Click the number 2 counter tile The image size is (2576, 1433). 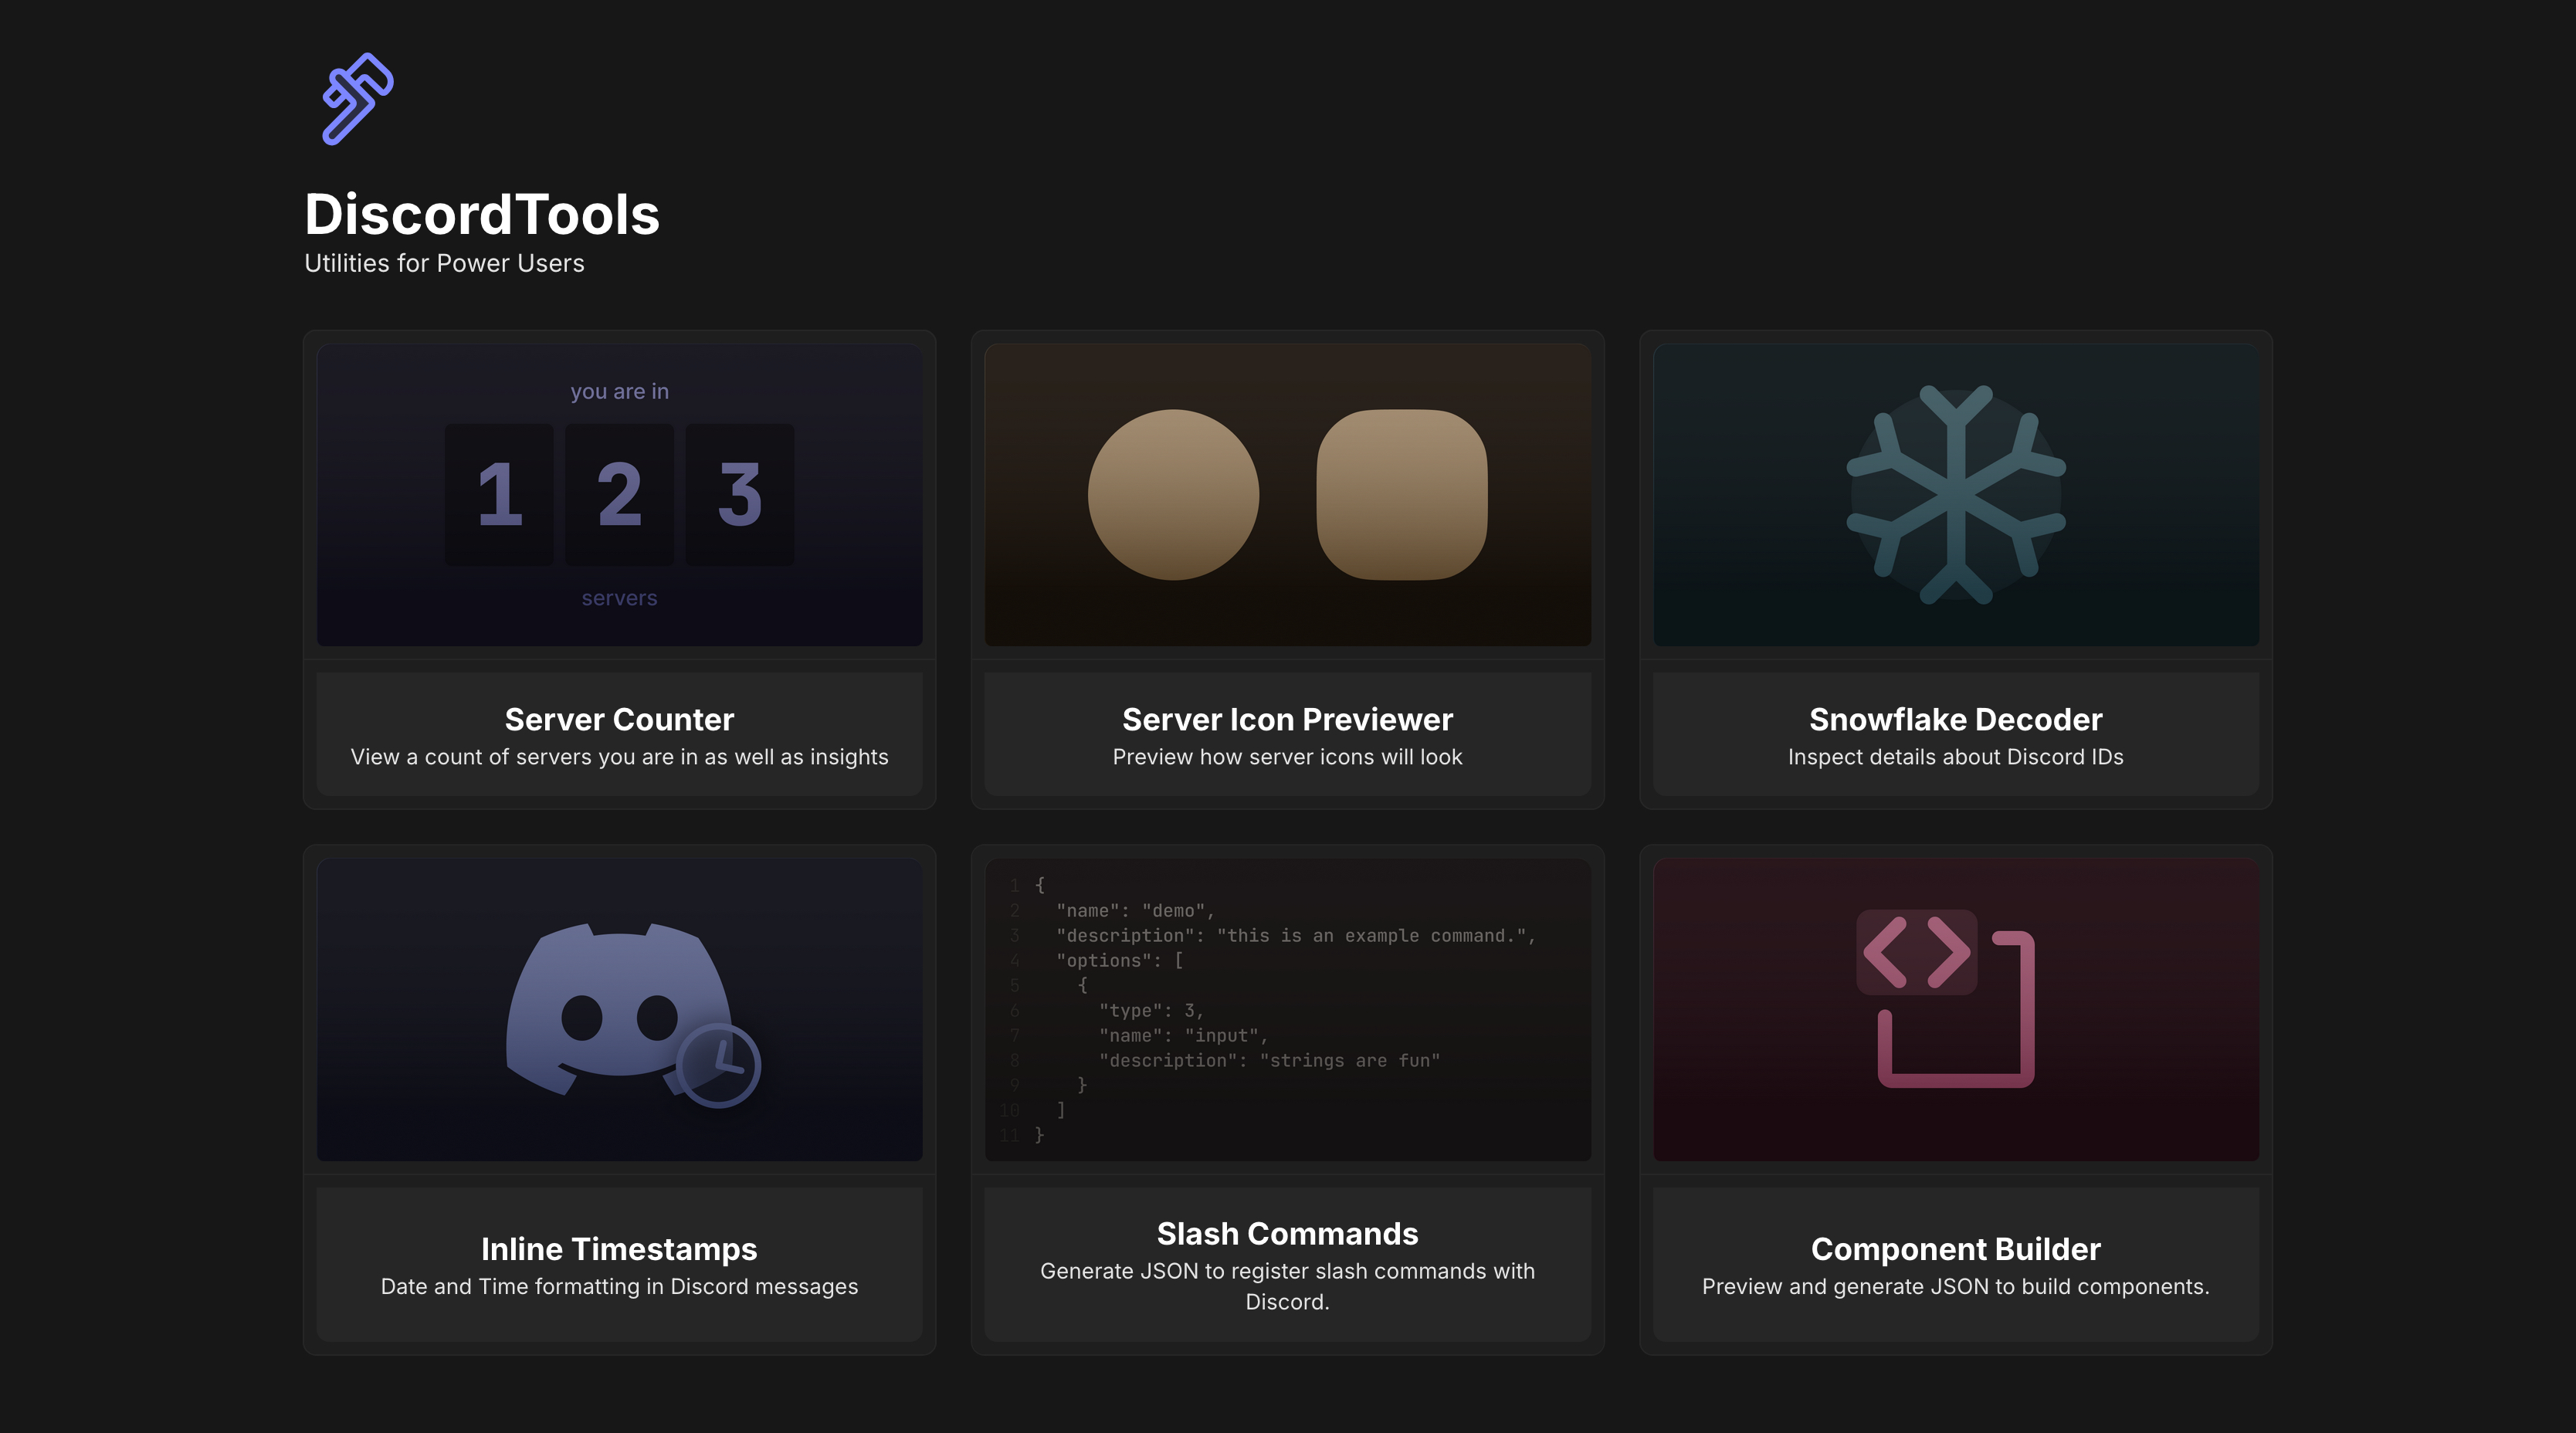(619, 494)
